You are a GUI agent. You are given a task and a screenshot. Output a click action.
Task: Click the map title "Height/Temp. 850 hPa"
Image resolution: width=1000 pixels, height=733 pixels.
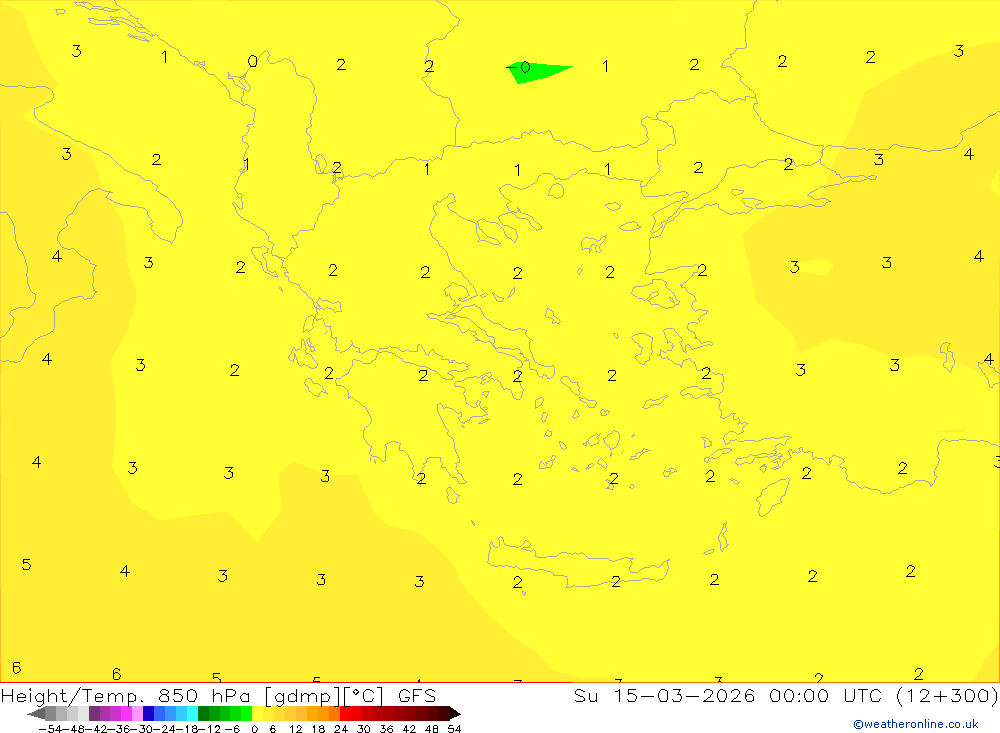tap(128, 695)
